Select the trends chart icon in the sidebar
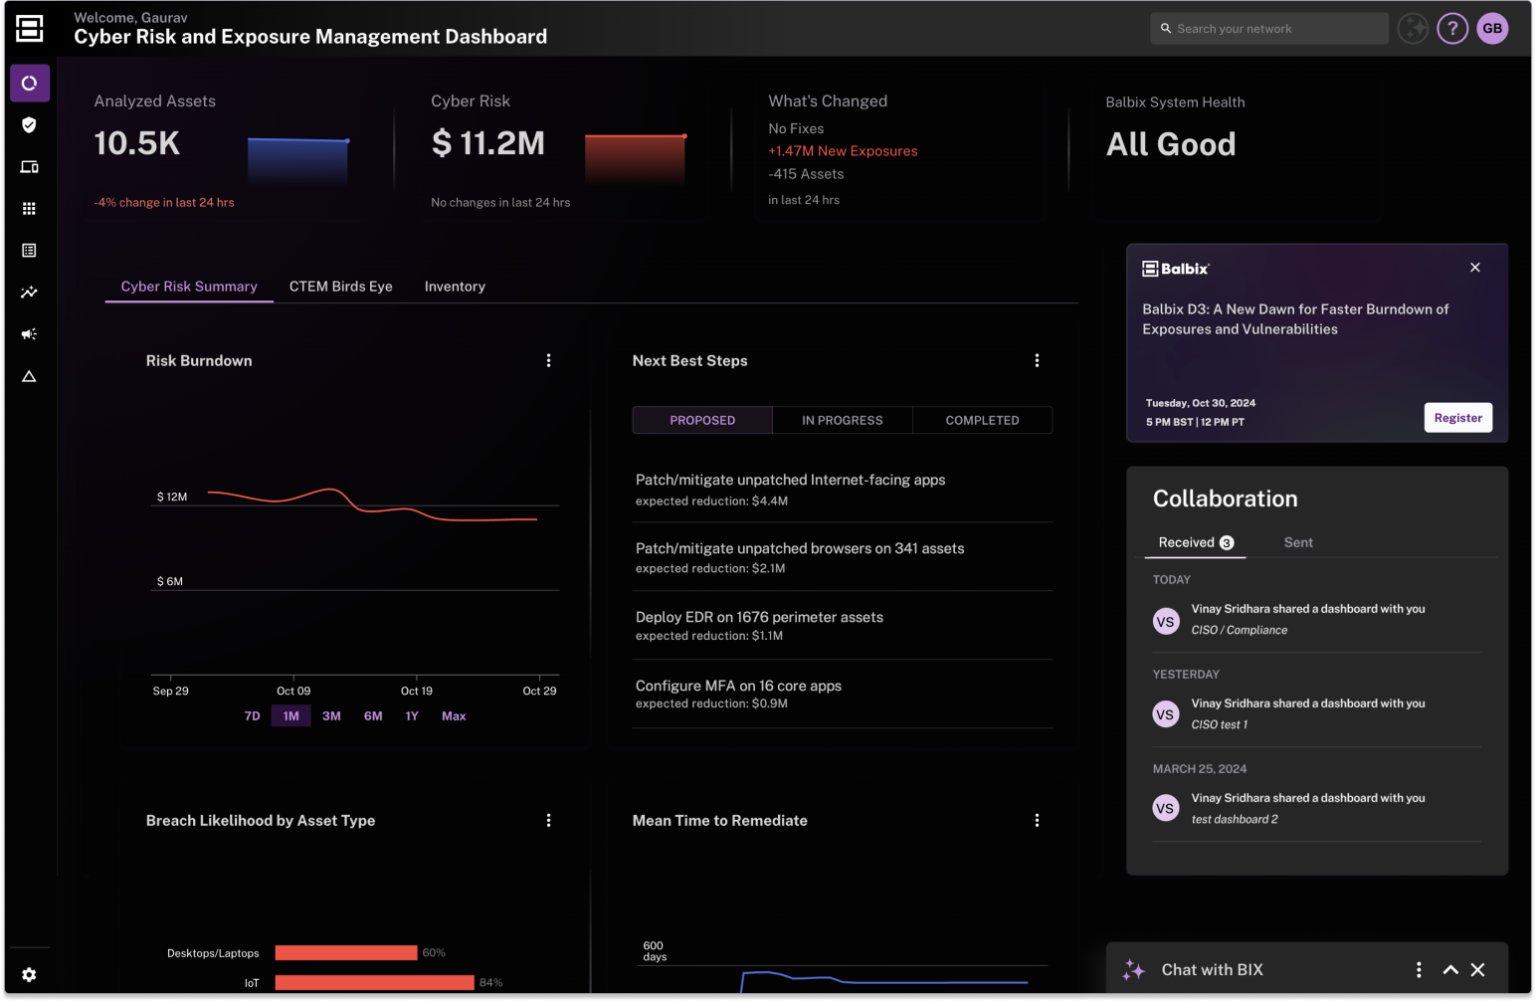Image resolution: width=1536 pixels, height=1002 pixels. (x=29, y=292)
